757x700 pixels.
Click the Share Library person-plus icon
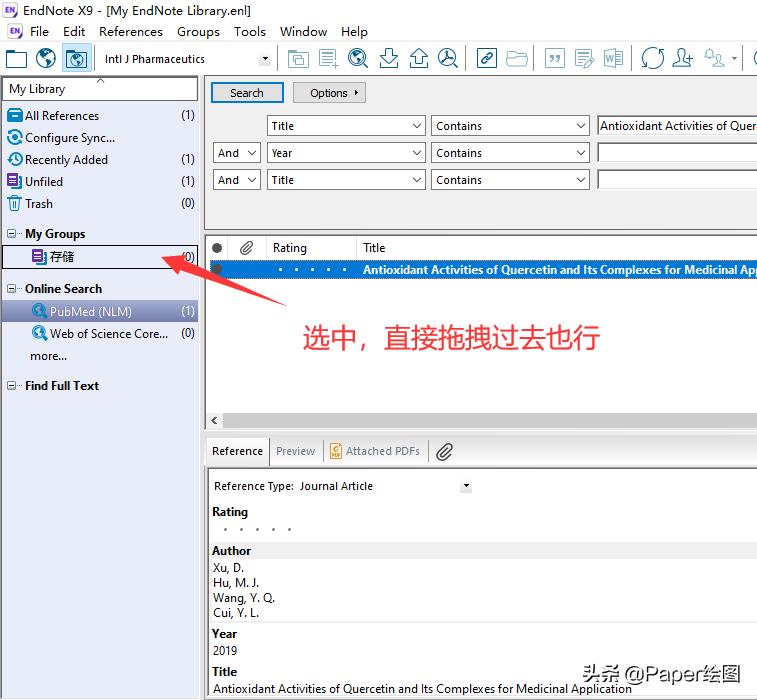(x=683, y=59)
